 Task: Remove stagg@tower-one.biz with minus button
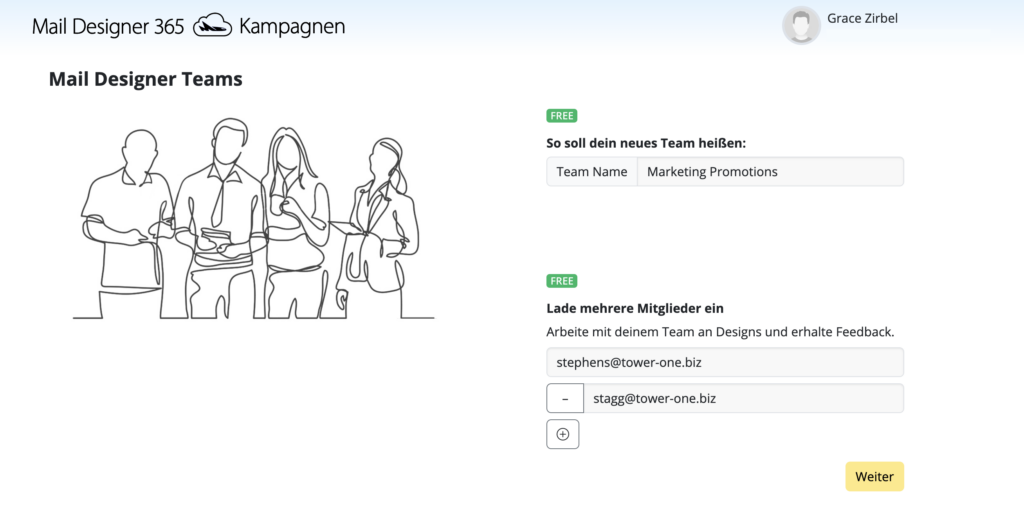pos(565,398)
